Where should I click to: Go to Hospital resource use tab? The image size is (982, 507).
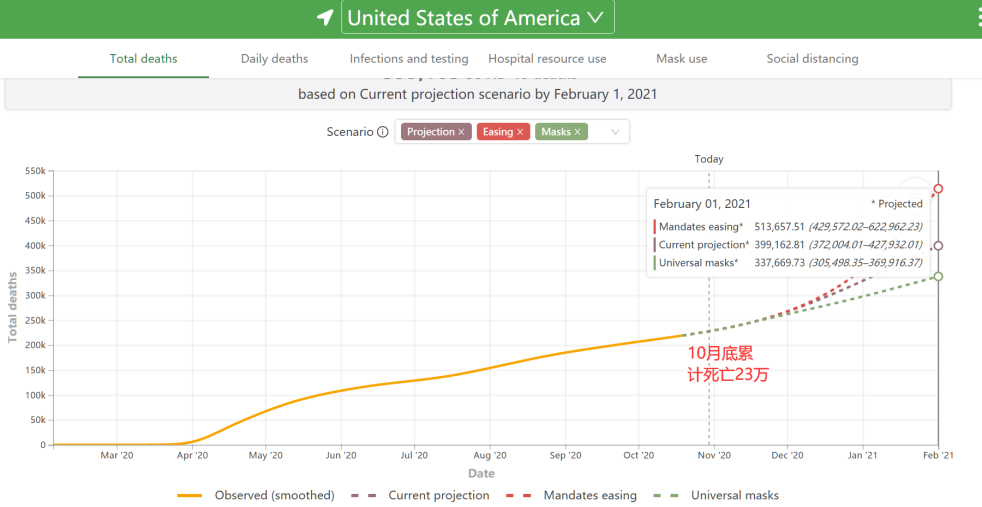point(547,59)
